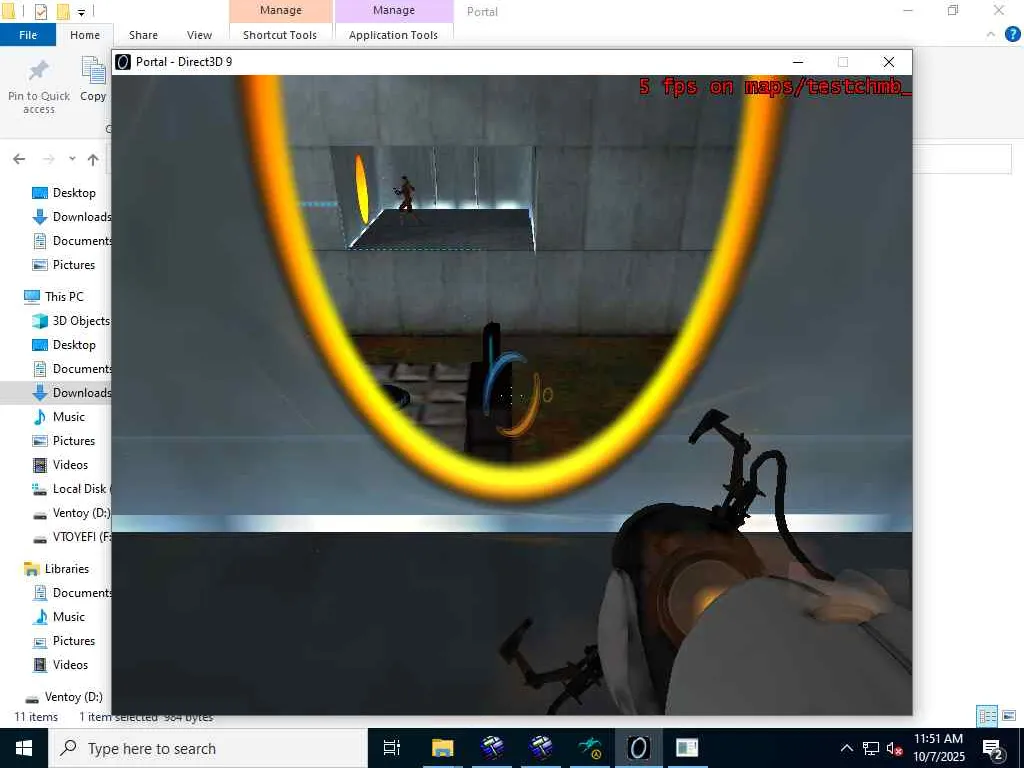Collapse the Explorer ribbon chevron
This screenshot has height=768, width=1024.
991,35
